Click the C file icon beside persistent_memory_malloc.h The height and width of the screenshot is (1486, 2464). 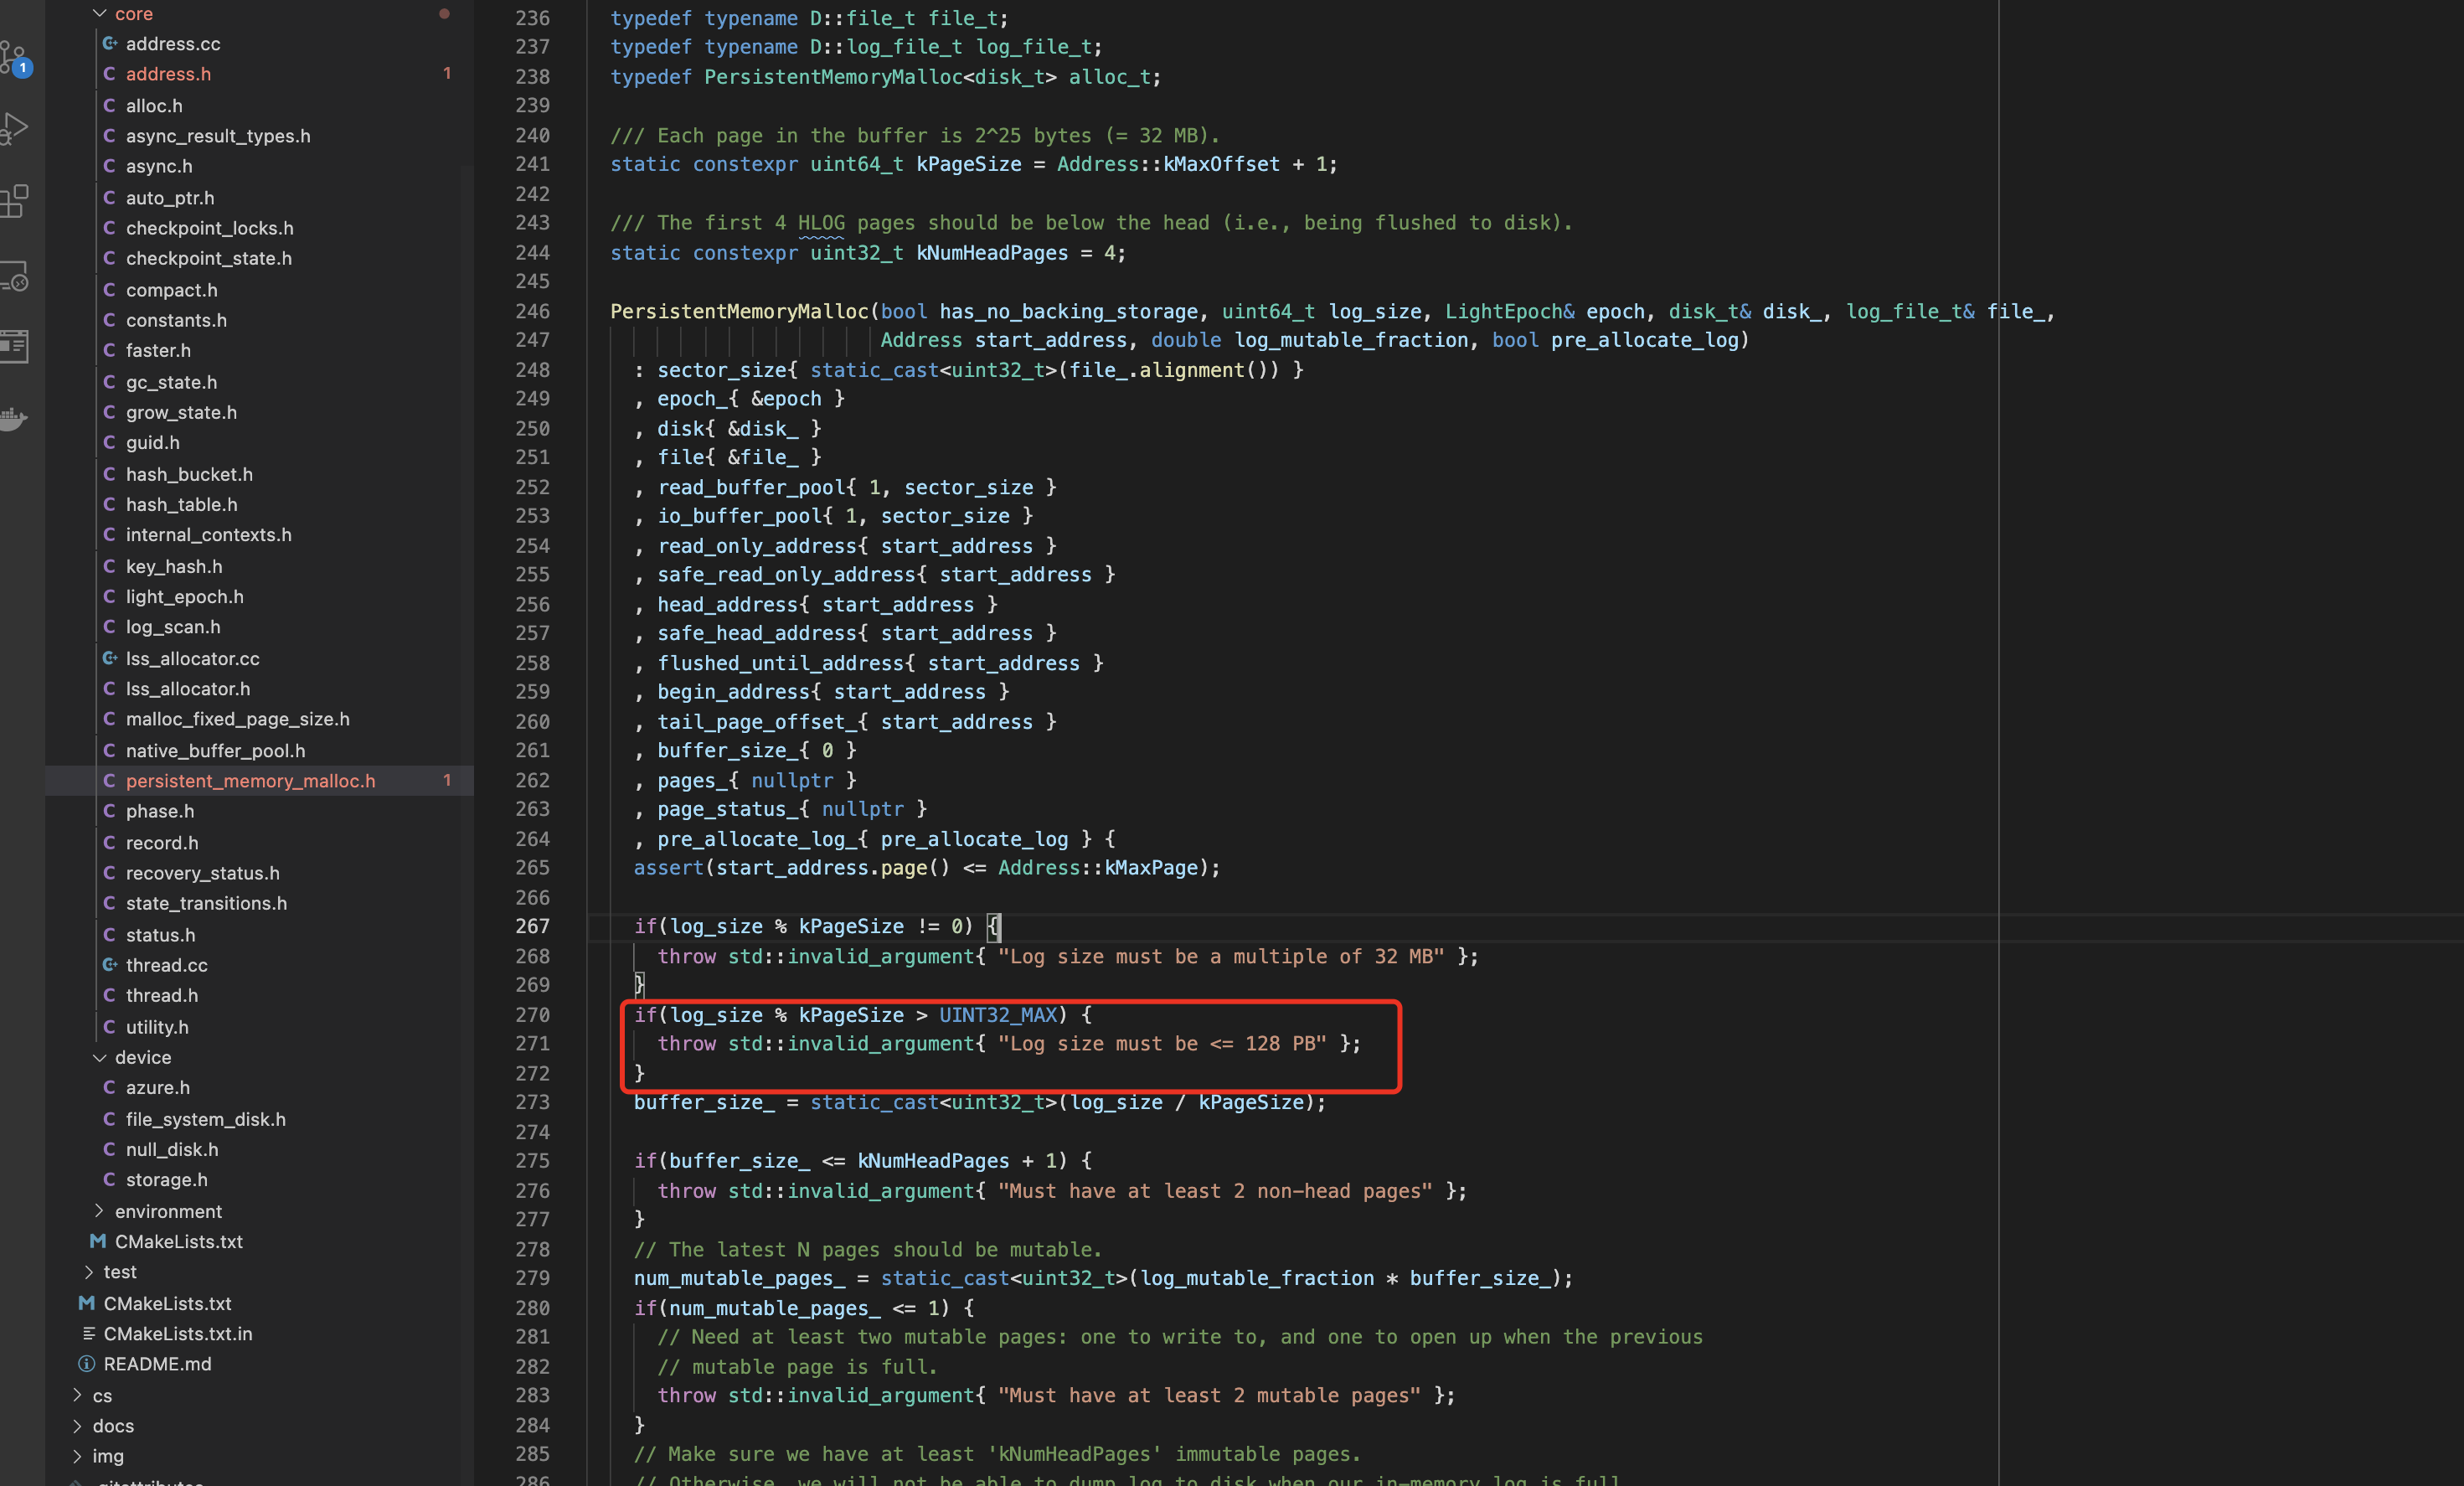point(110,781)
